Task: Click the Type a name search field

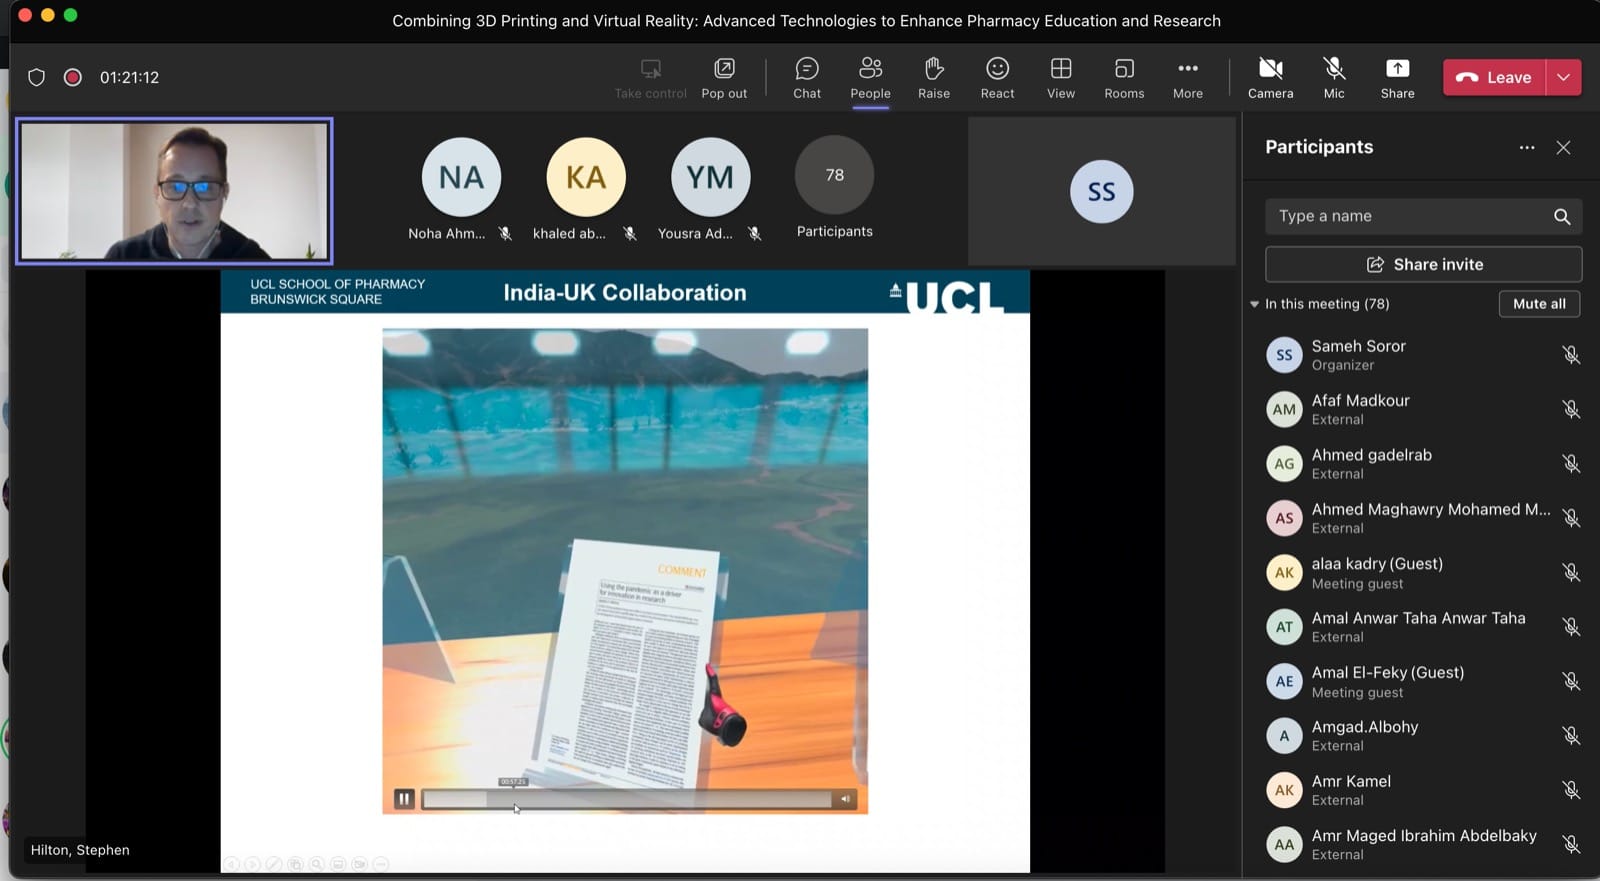Action: point(1410,216)
